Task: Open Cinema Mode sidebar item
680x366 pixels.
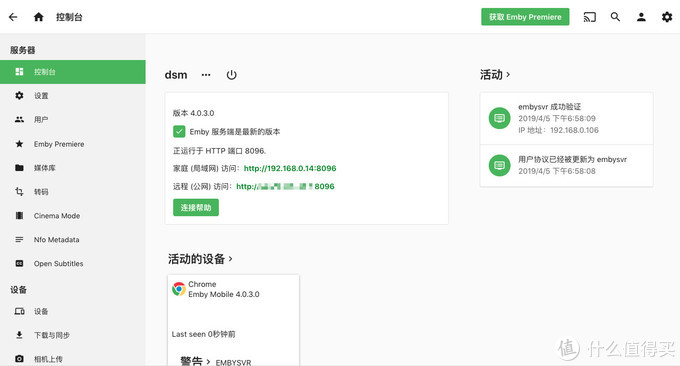Action: click(x=72, y=216)
